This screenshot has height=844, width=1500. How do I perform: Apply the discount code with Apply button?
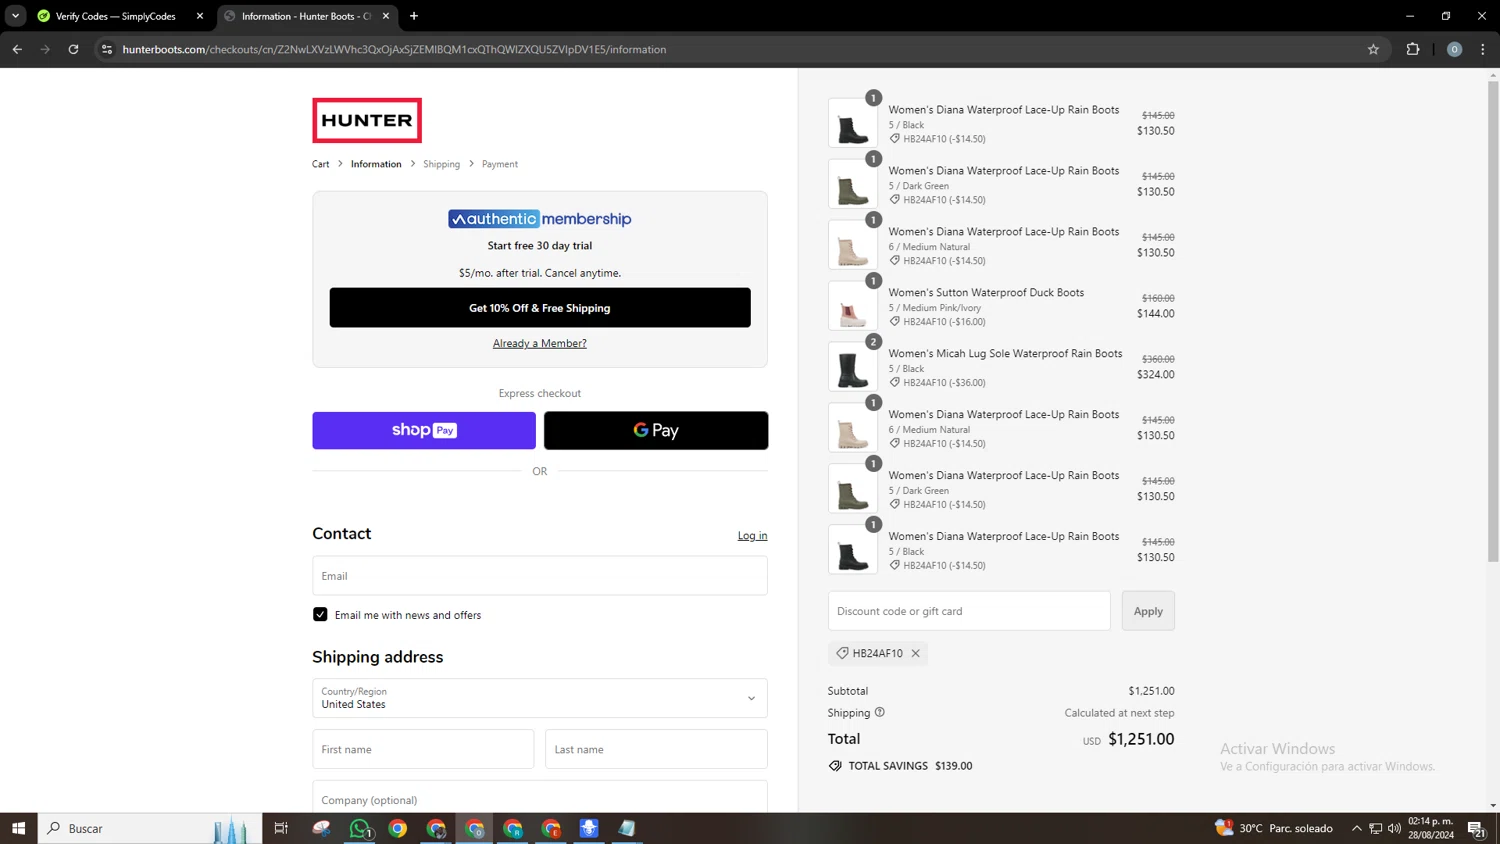click(1148, 611)
